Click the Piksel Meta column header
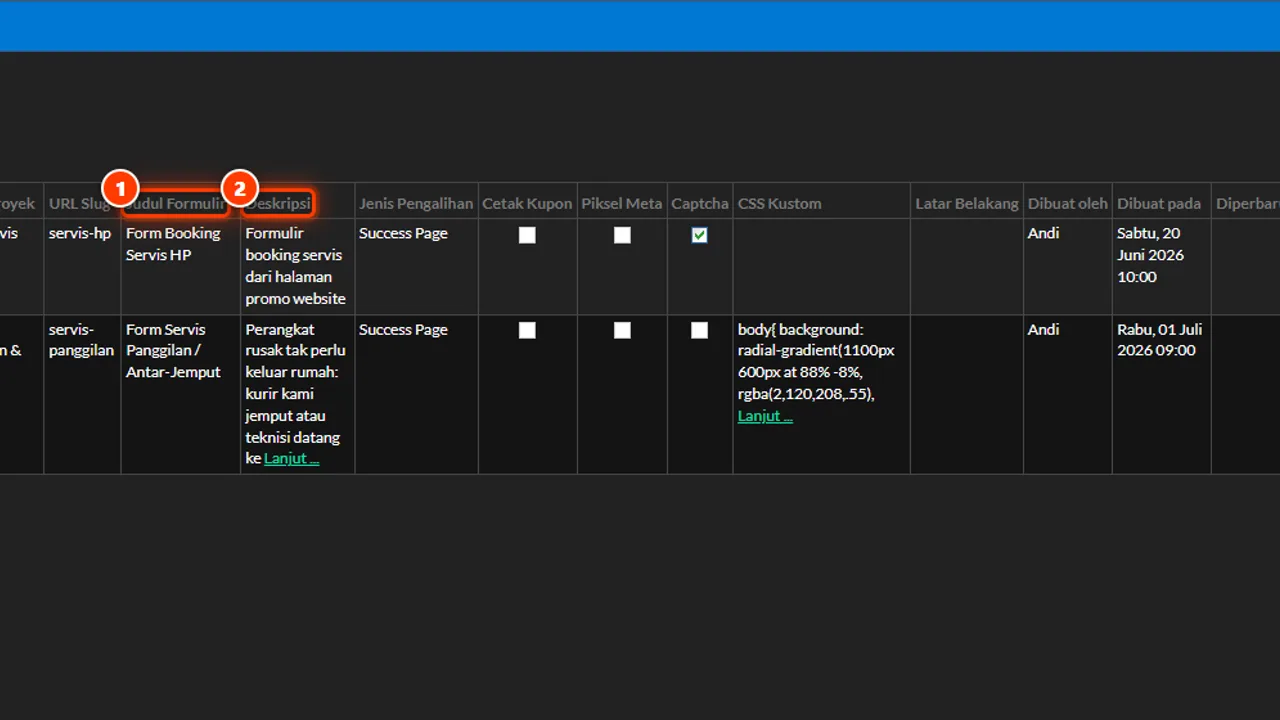1280x720 pixels. [x=622, y=203]
